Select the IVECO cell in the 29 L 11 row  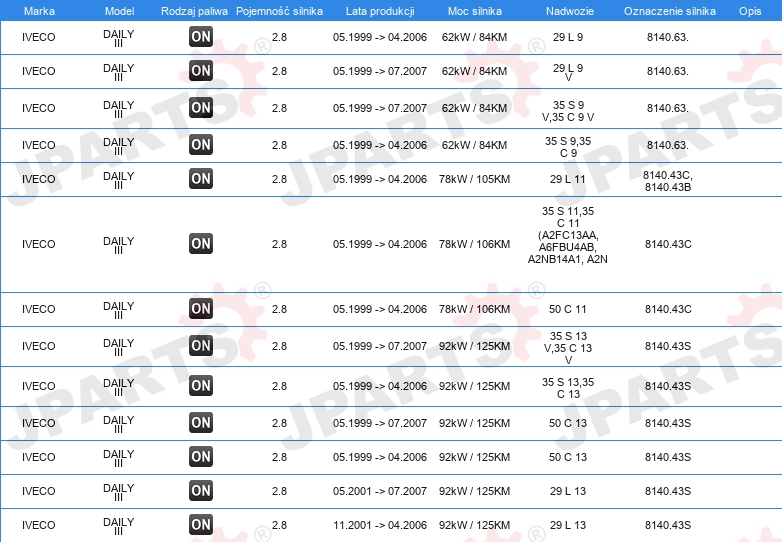[x=38, y=179]
